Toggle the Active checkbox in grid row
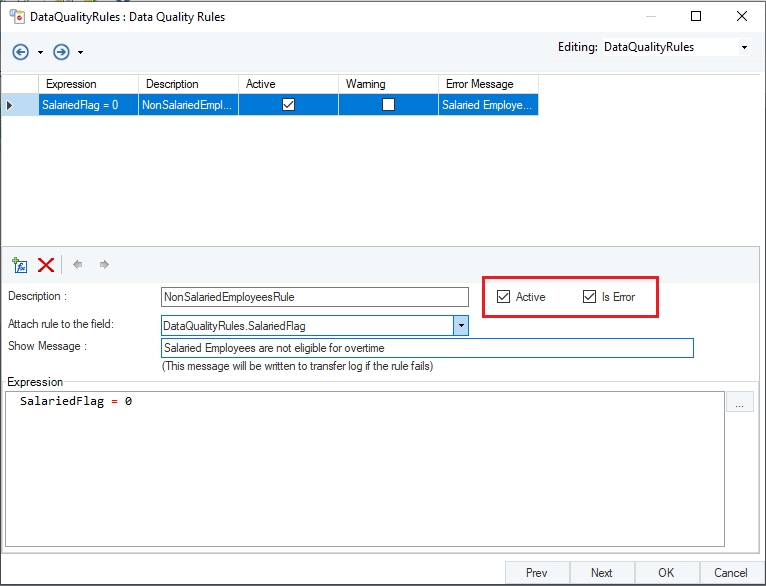The image size is (766, 586). point(288,104)
